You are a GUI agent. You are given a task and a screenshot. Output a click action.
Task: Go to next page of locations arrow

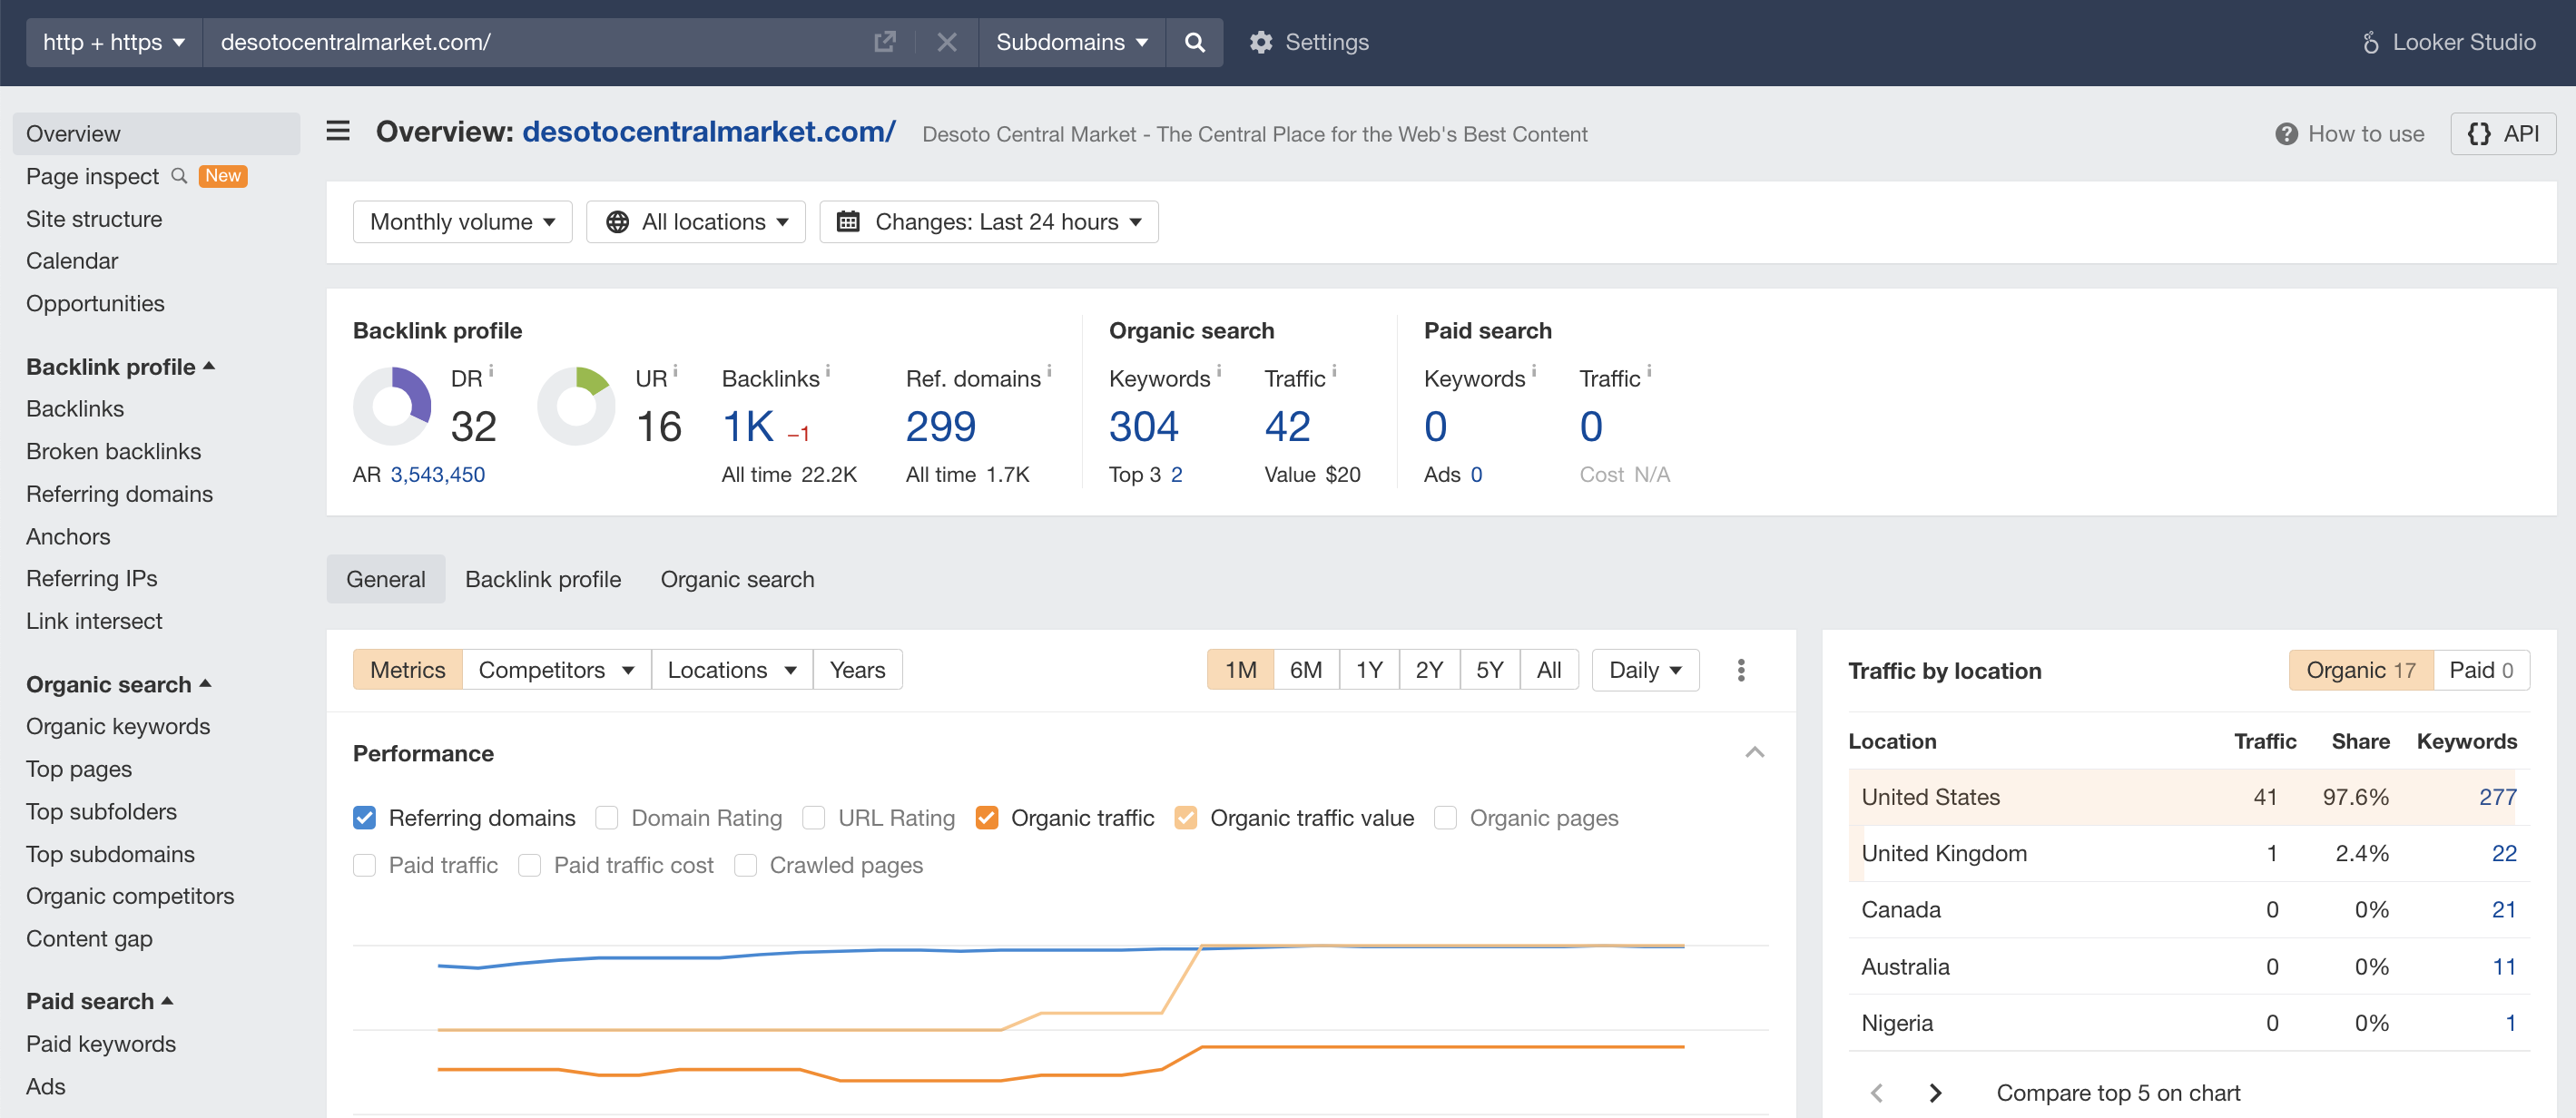coord(1935,1093)
